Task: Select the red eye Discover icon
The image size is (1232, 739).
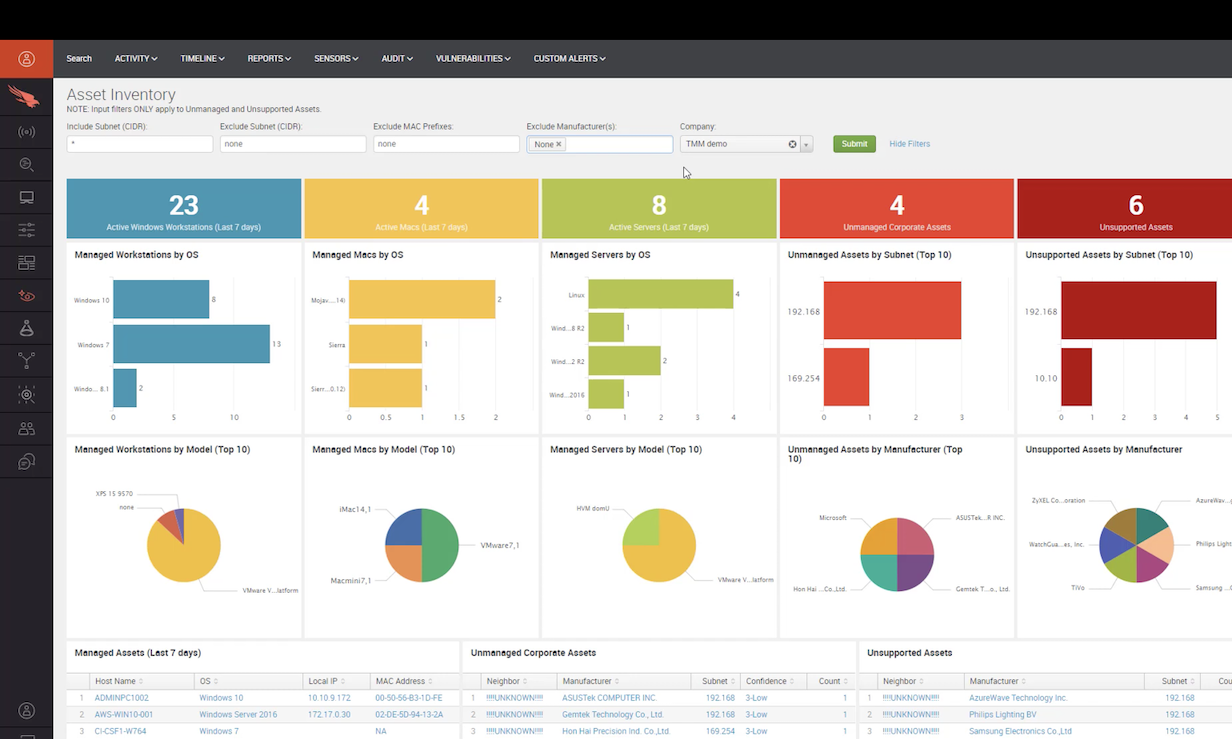Action: [26, 296]
